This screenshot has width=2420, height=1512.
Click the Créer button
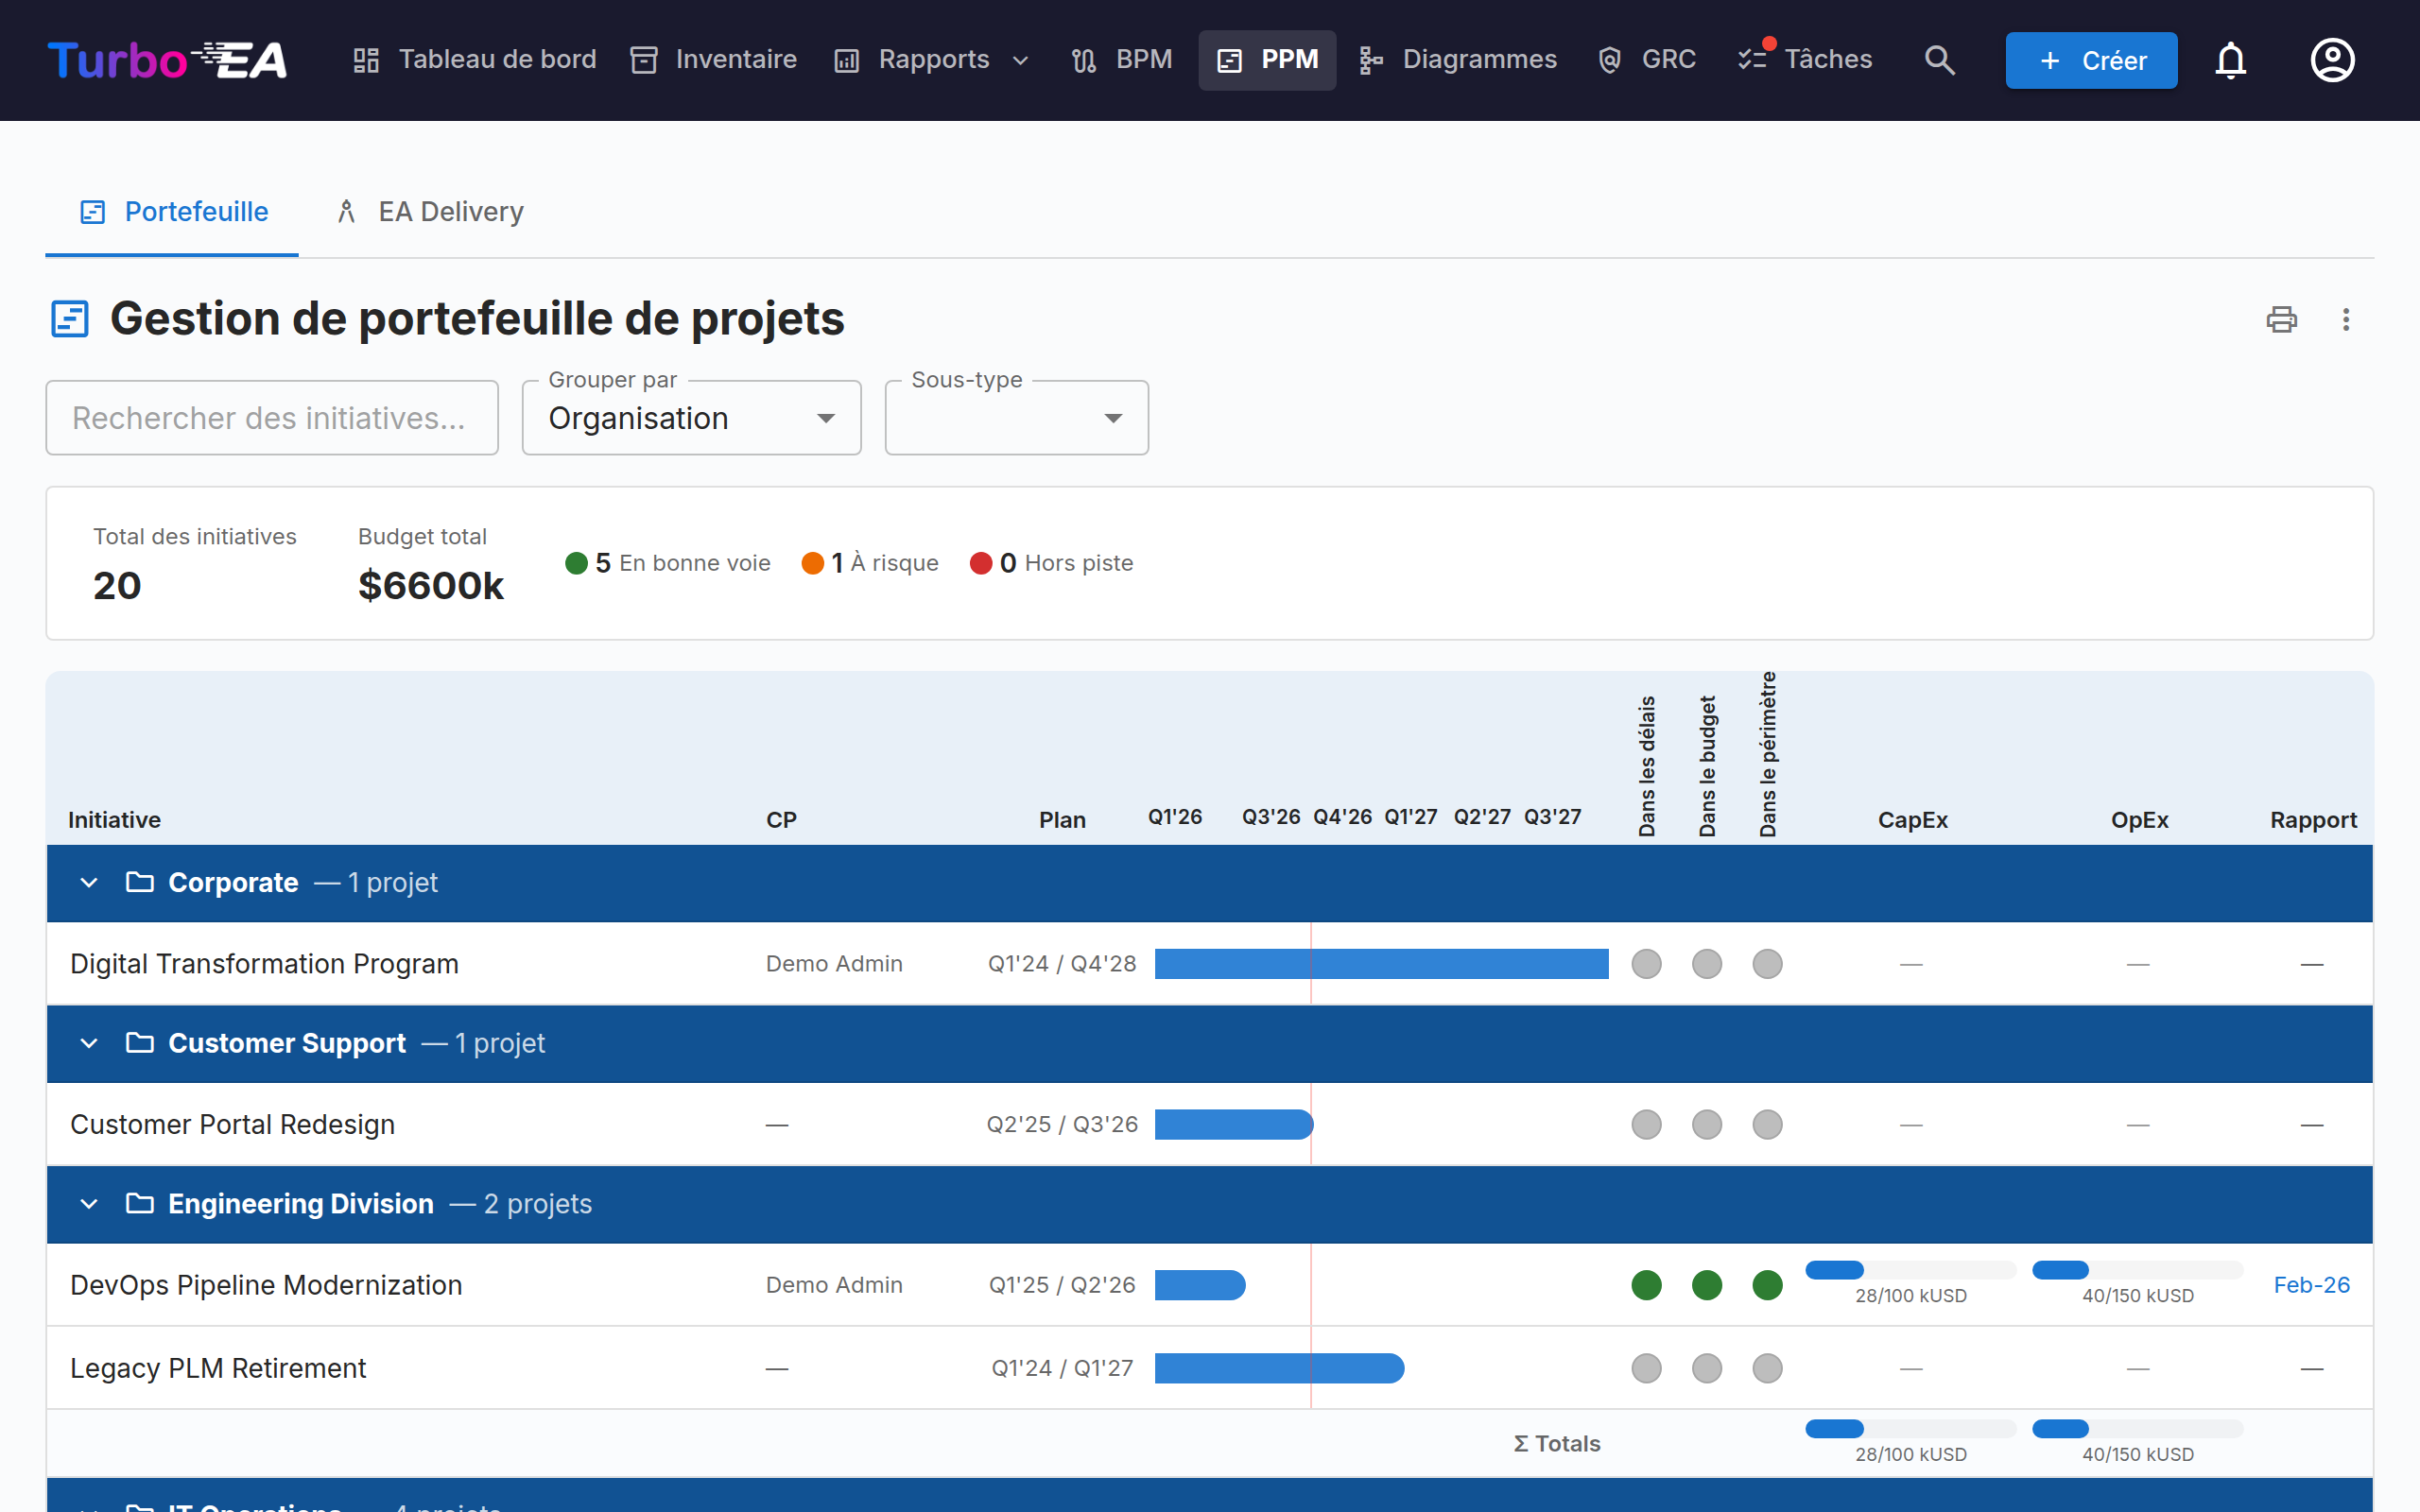point(2090,60)
